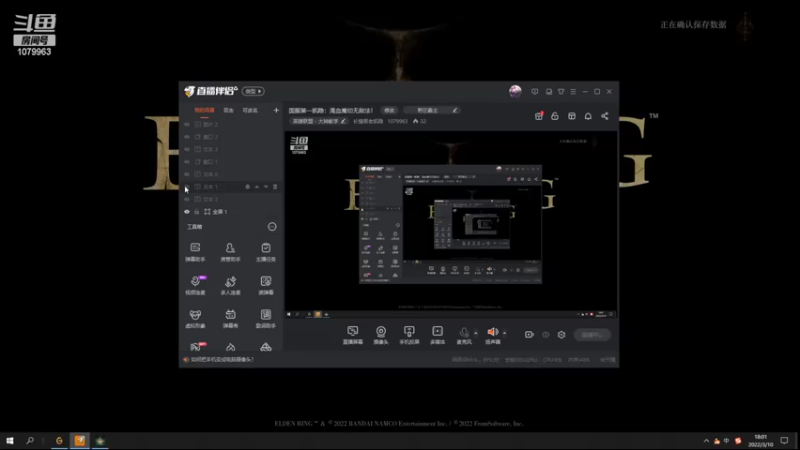This screenshot has width=800, height=450.
Task: Start 视频连麦 from the toolbox
Action: click(x=195, y=285)
